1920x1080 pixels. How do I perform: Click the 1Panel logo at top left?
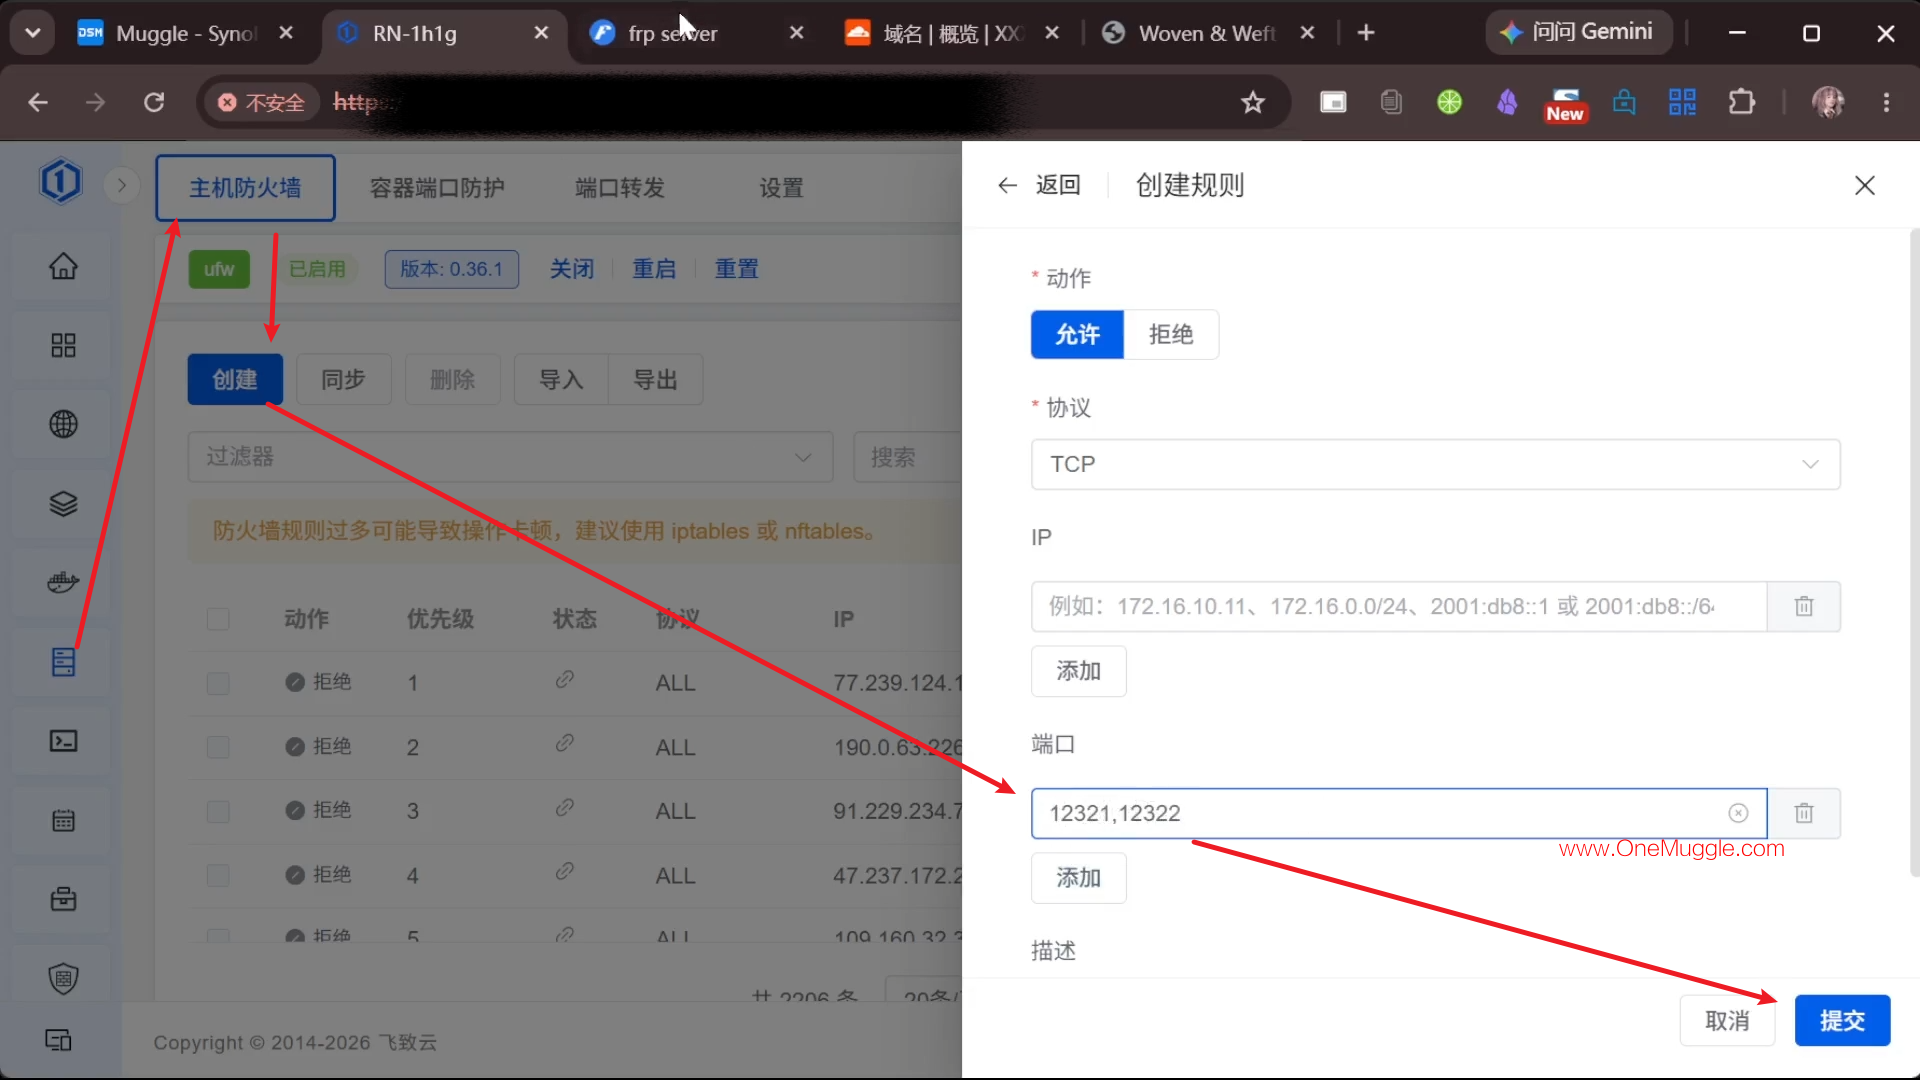[x=61, y=182]
